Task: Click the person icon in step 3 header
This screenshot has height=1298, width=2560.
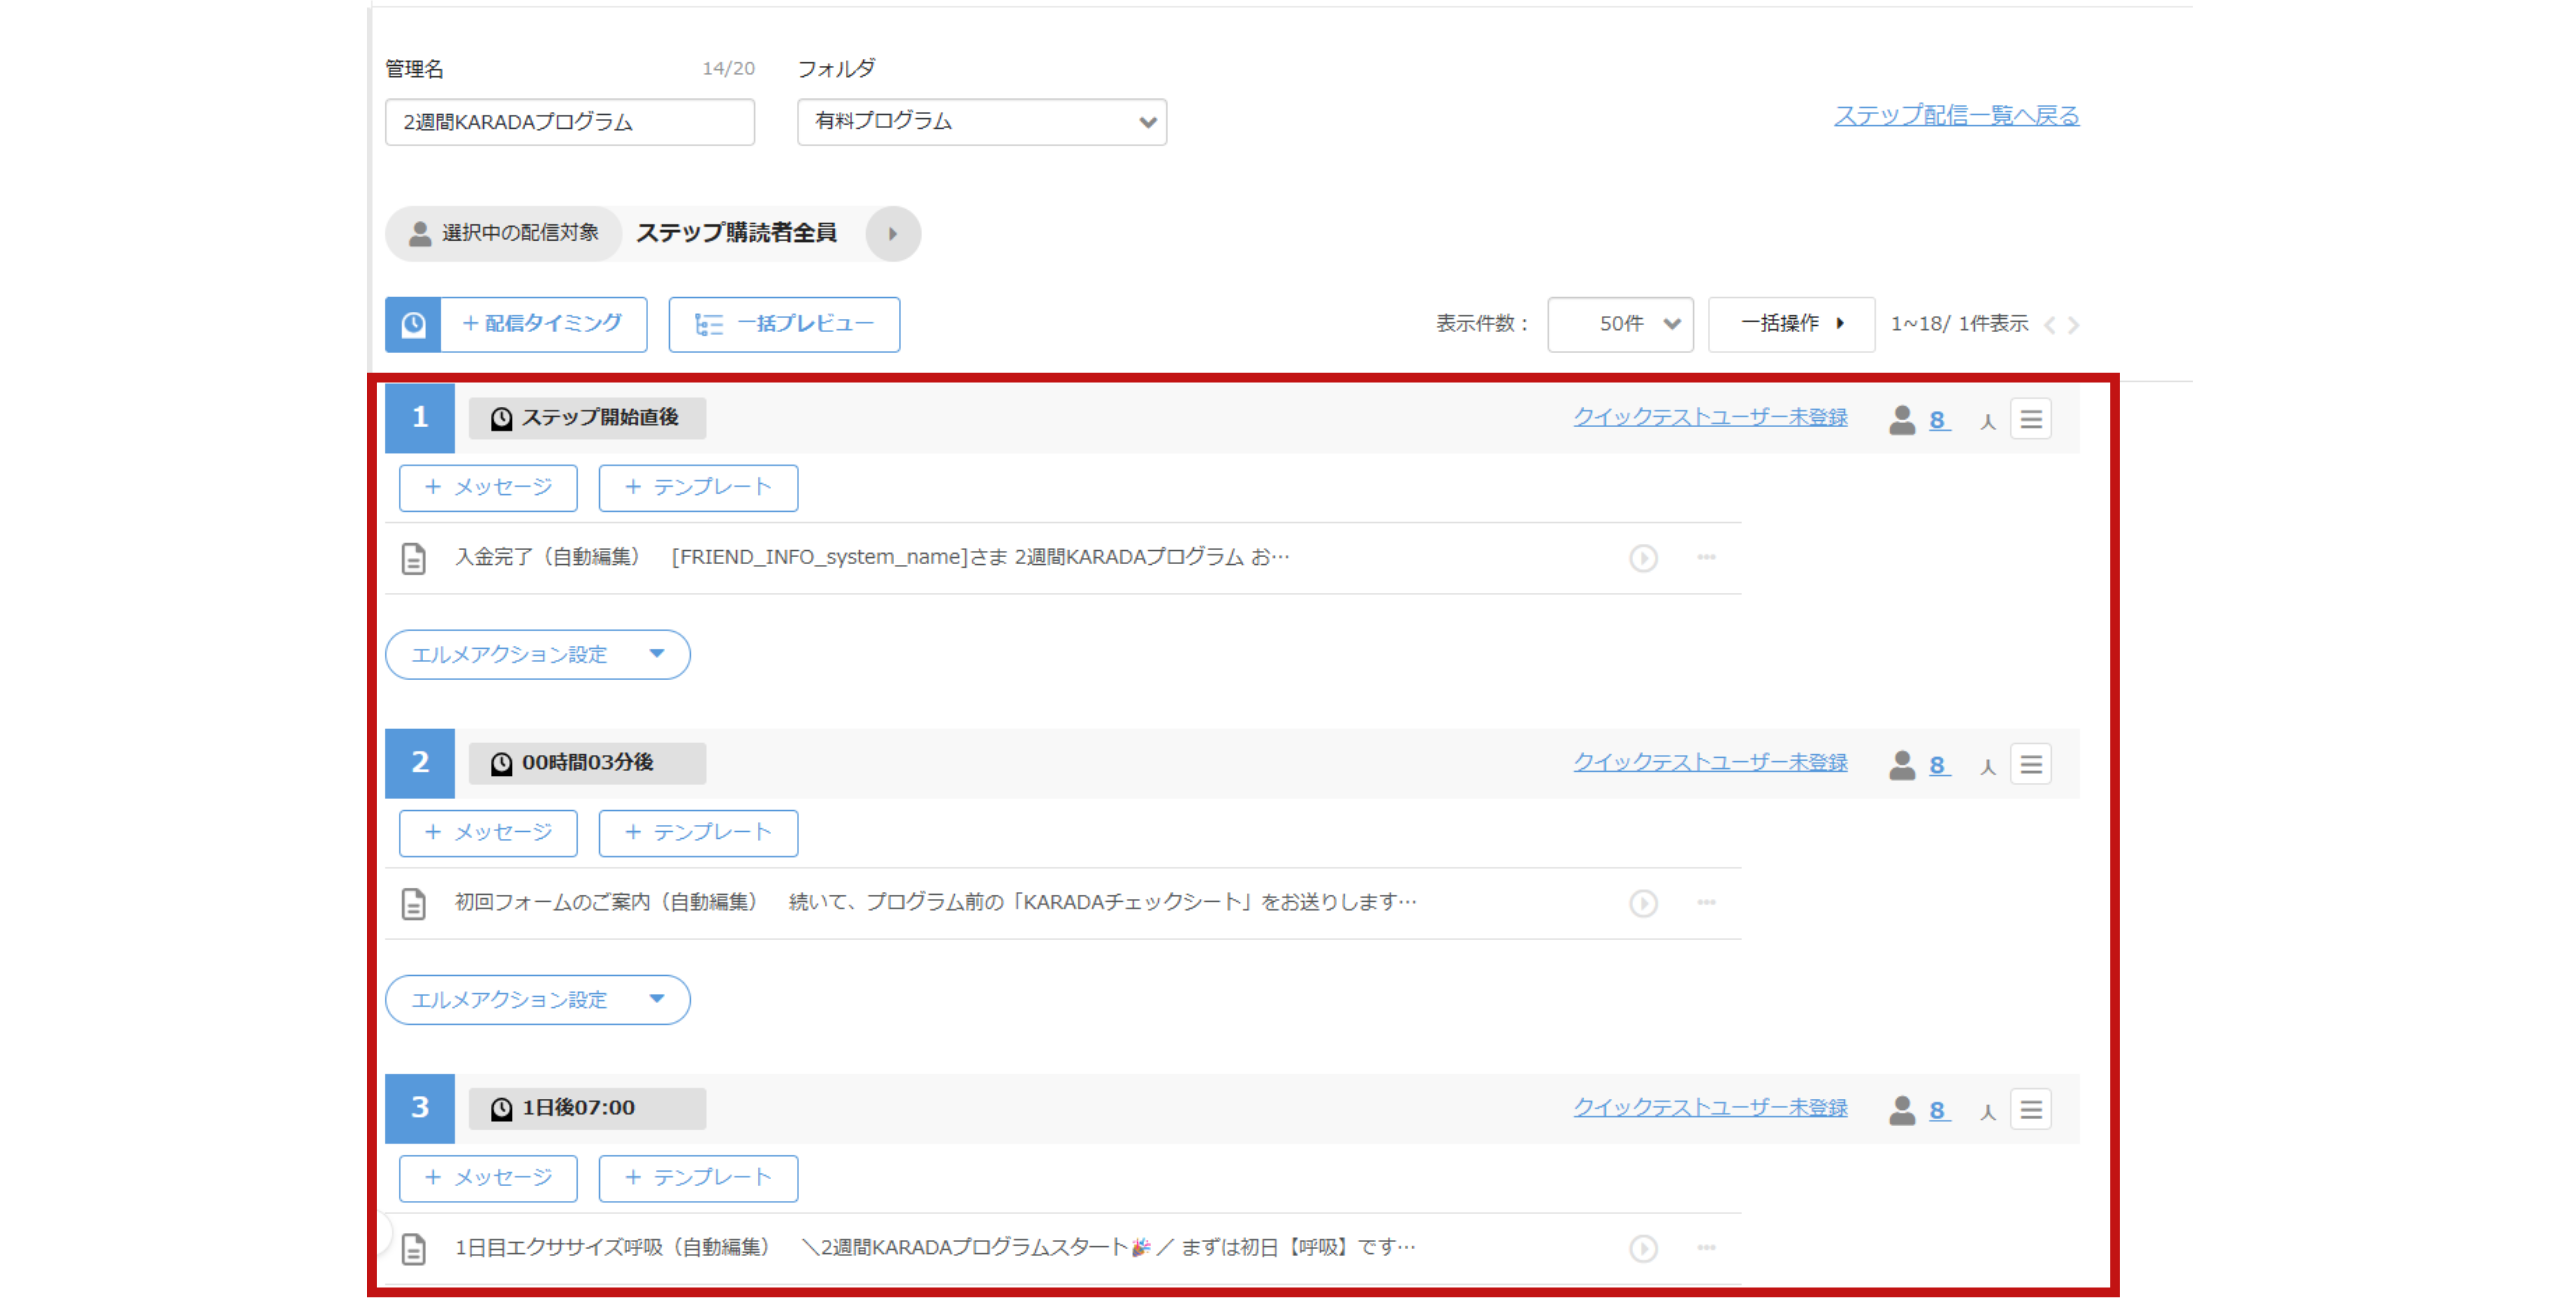Action: coord(1901,1110)
